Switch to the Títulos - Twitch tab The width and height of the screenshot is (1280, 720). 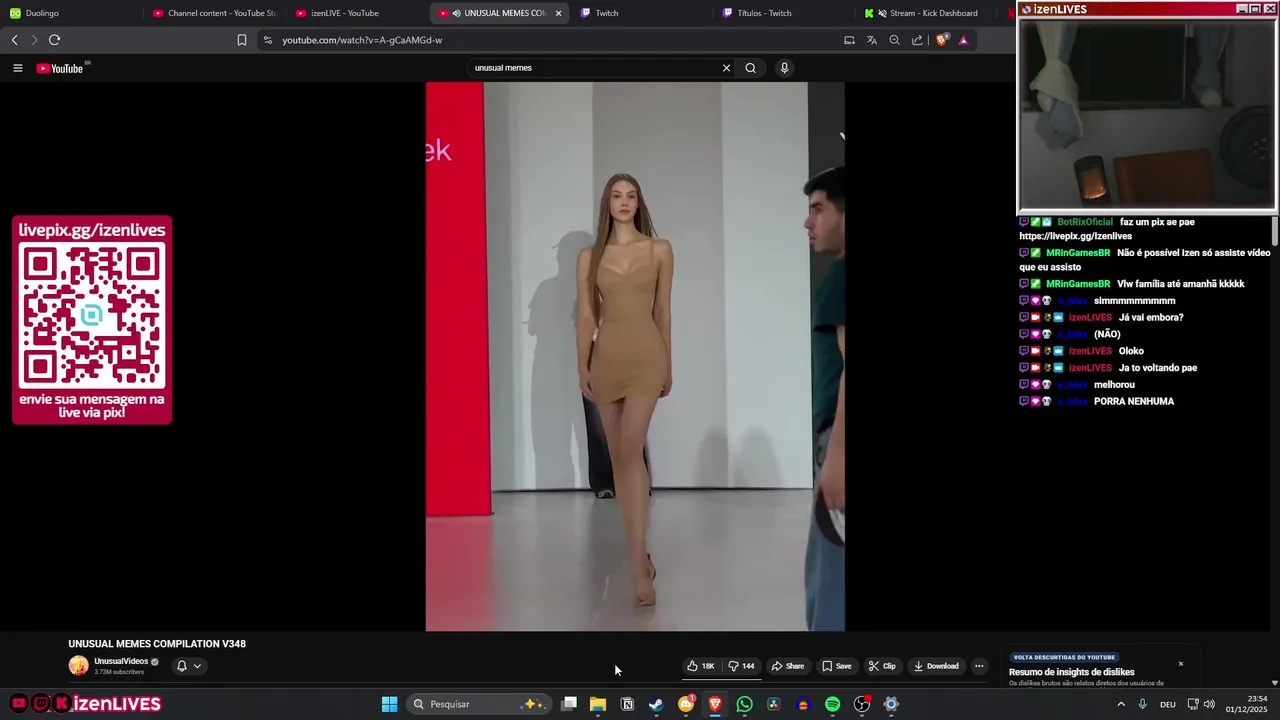point(785,13)
